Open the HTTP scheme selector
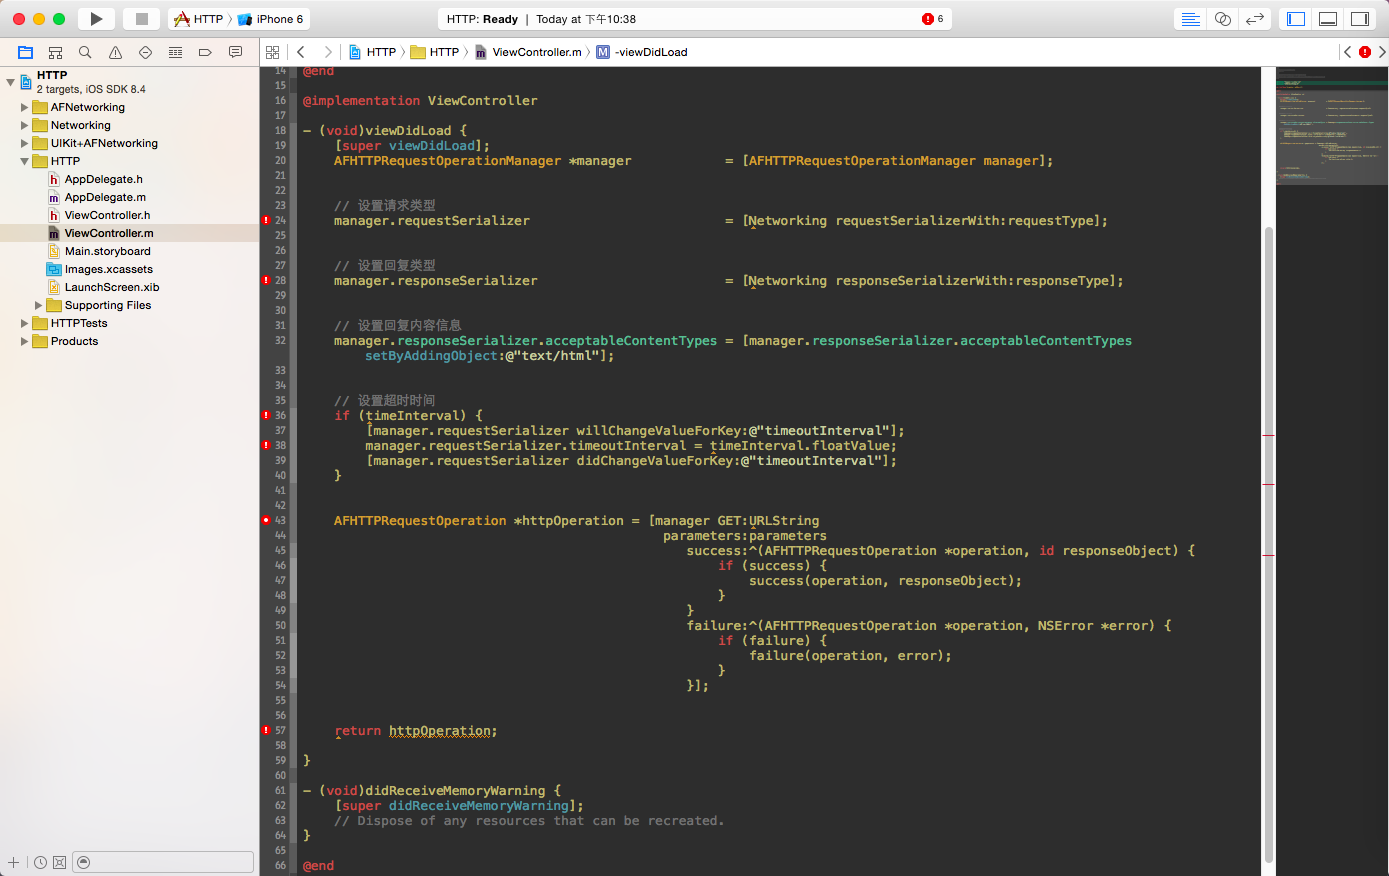 coord(198,19)
